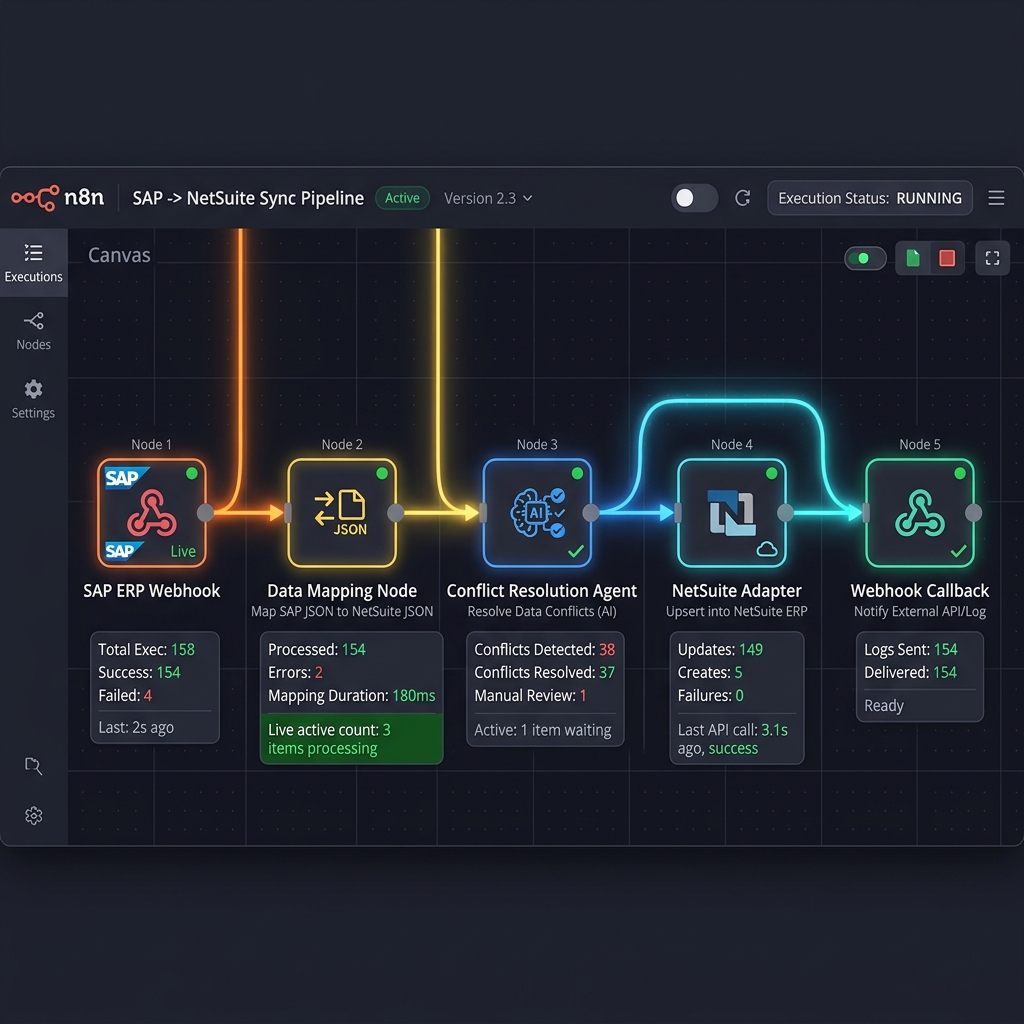This screenshot has width=1024, height=1024.
Task: Click the Live label on SAP node
Action: (183, 551)
